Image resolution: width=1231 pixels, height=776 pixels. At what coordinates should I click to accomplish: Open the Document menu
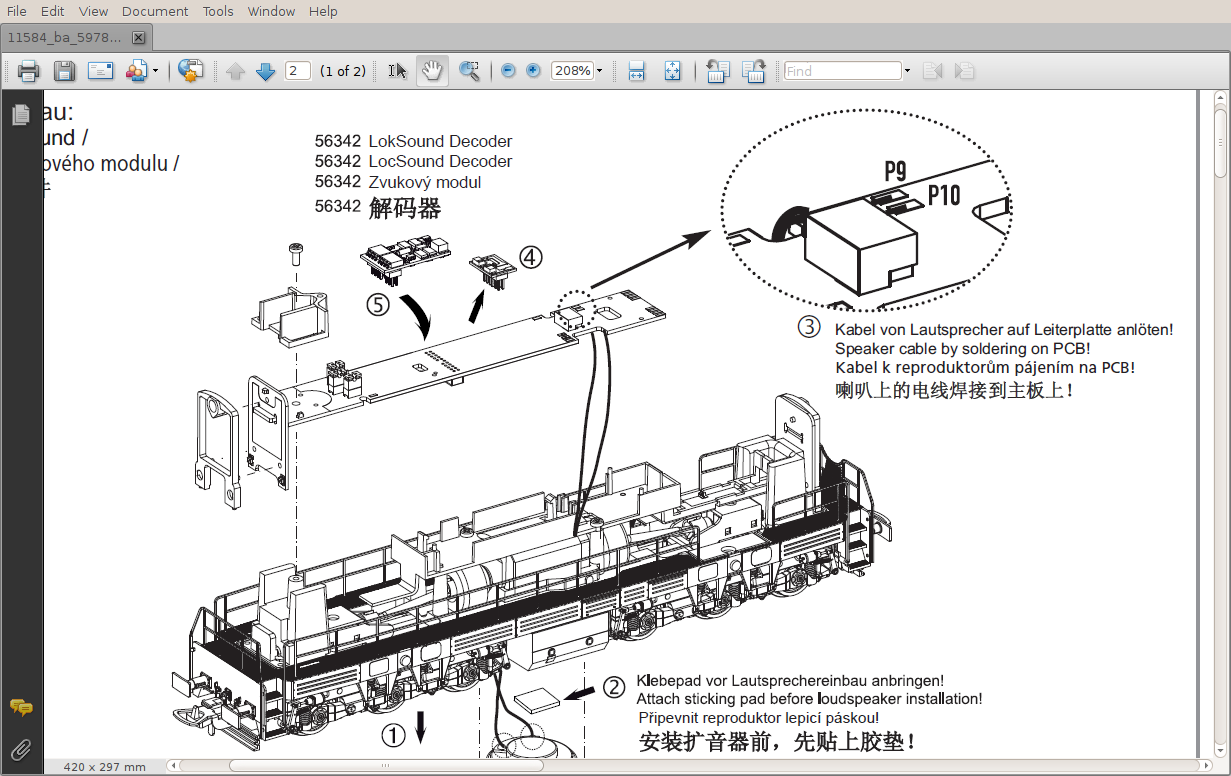155,11
